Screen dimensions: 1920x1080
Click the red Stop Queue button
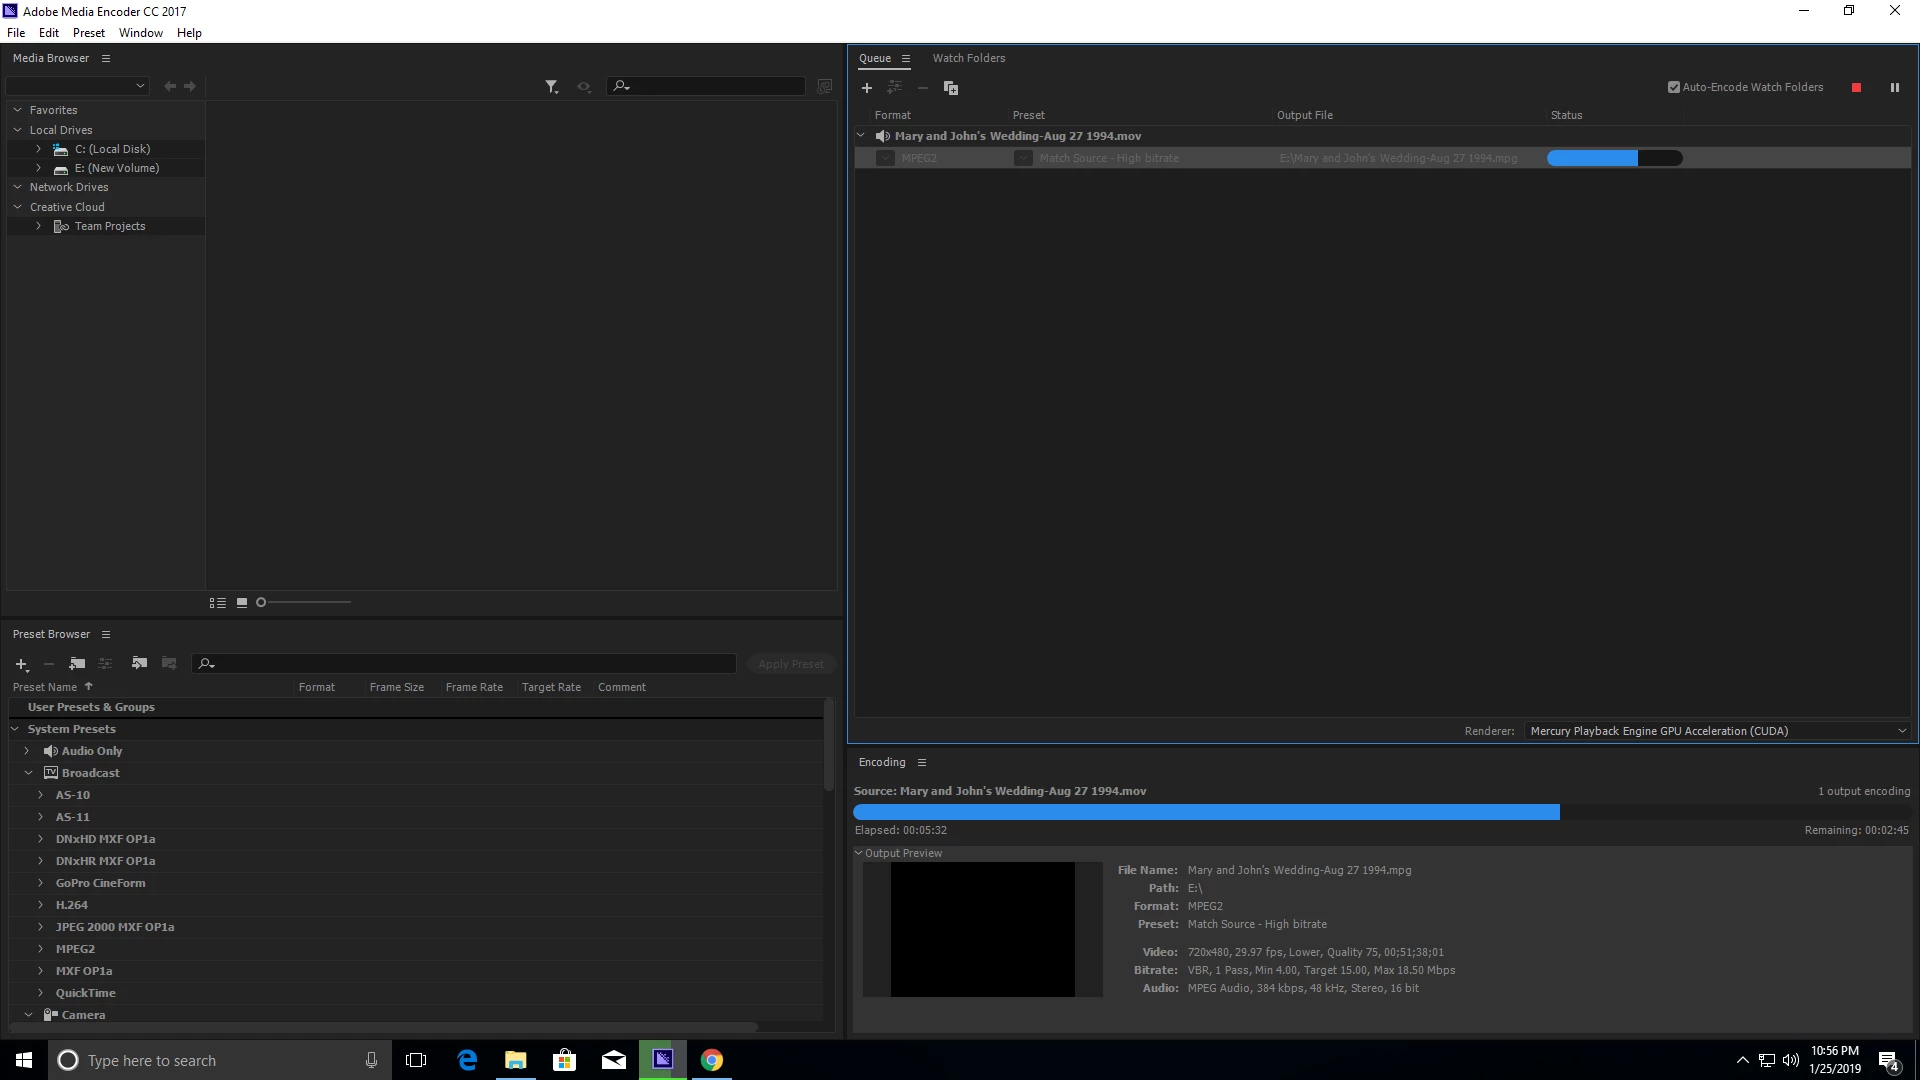[1856, 88]
